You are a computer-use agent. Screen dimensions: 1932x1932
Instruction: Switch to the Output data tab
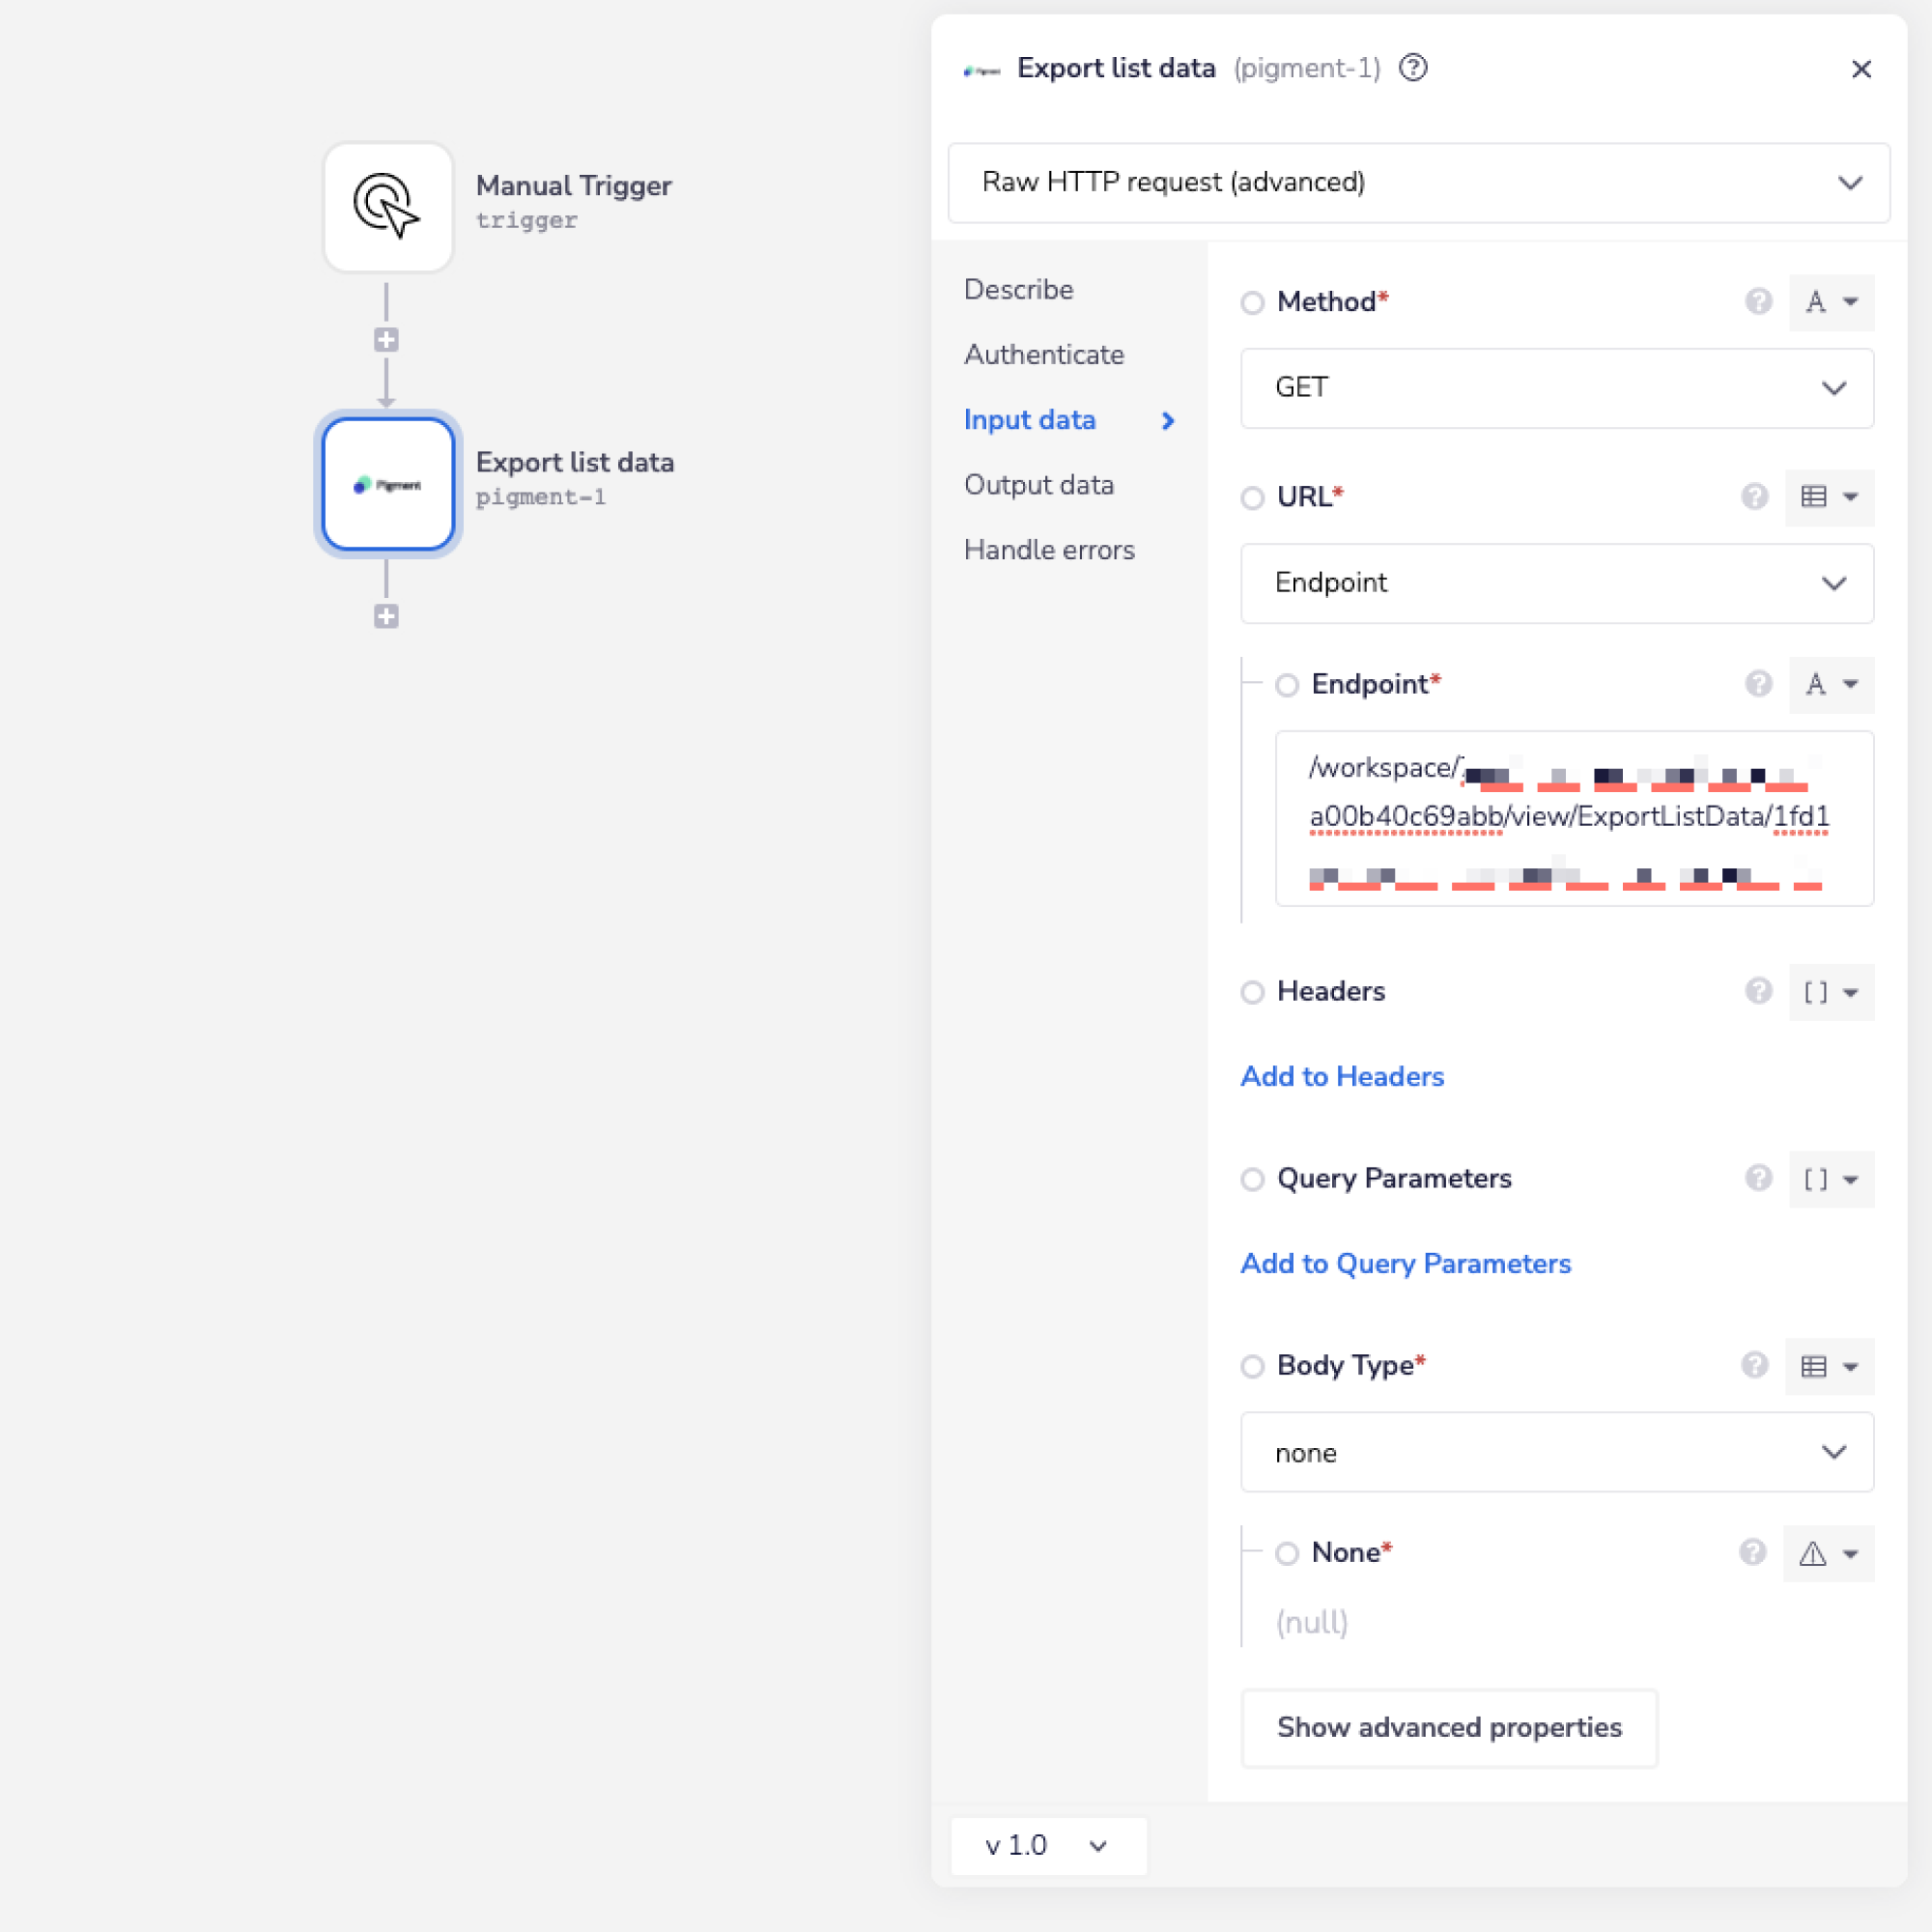pos(1038,485)
